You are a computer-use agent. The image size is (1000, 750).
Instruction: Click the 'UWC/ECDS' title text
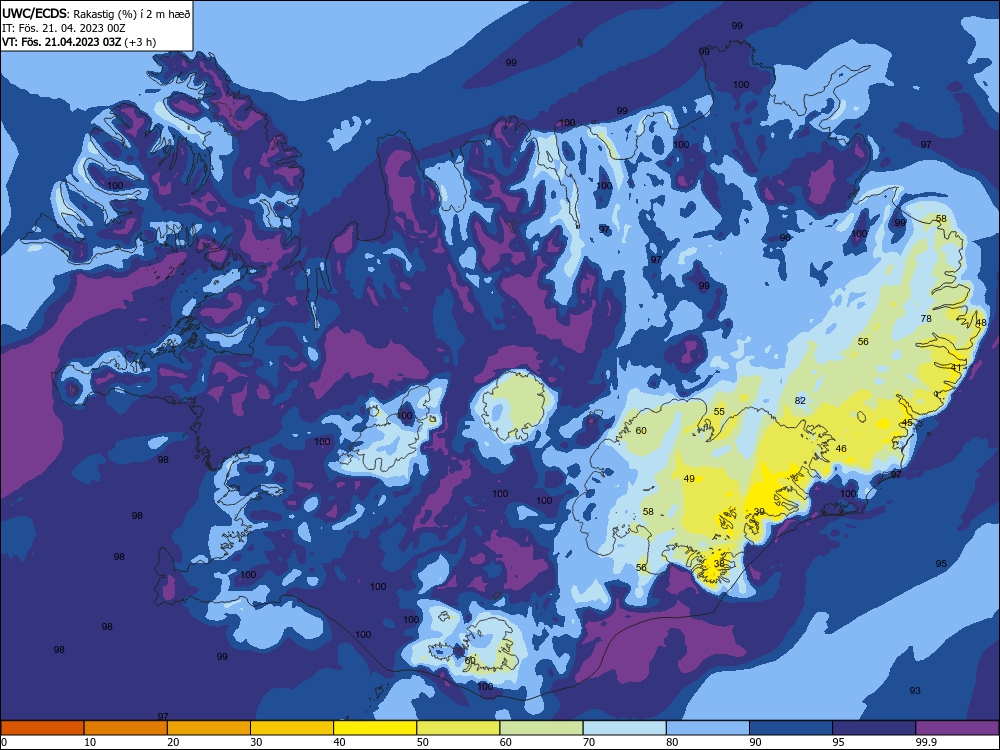tap(34, 13)
